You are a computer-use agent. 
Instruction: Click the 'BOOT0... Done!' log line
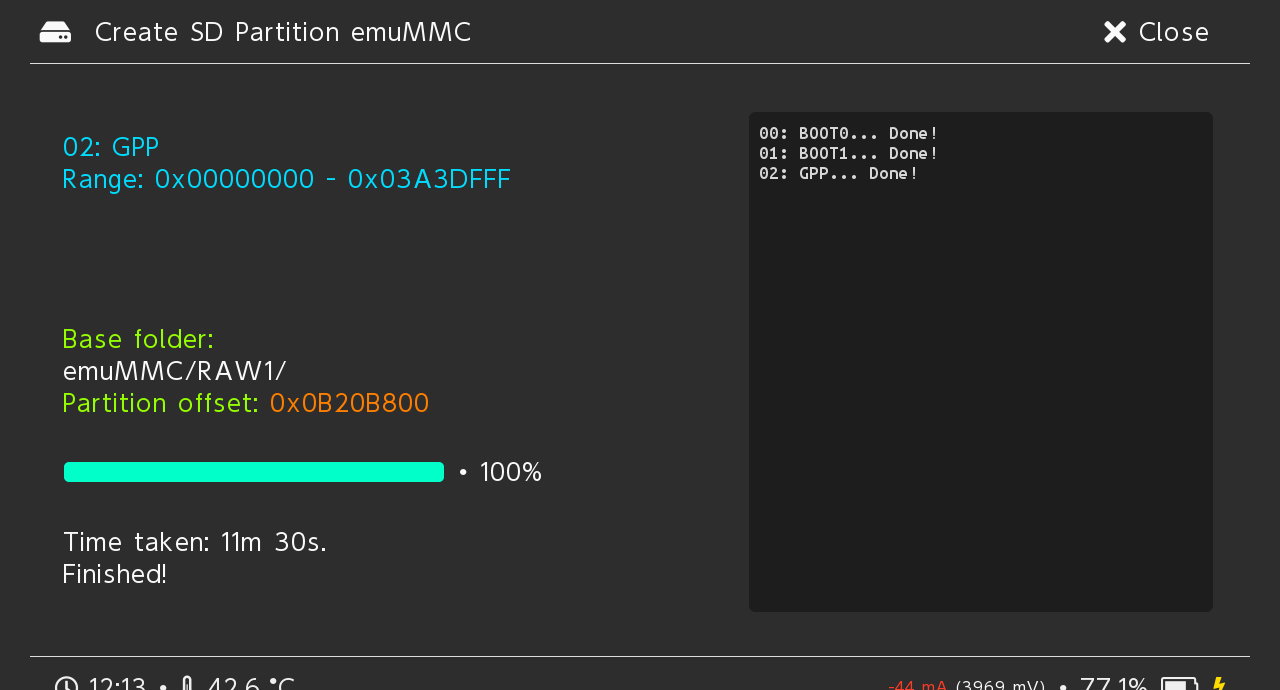(x=848, y=133)
